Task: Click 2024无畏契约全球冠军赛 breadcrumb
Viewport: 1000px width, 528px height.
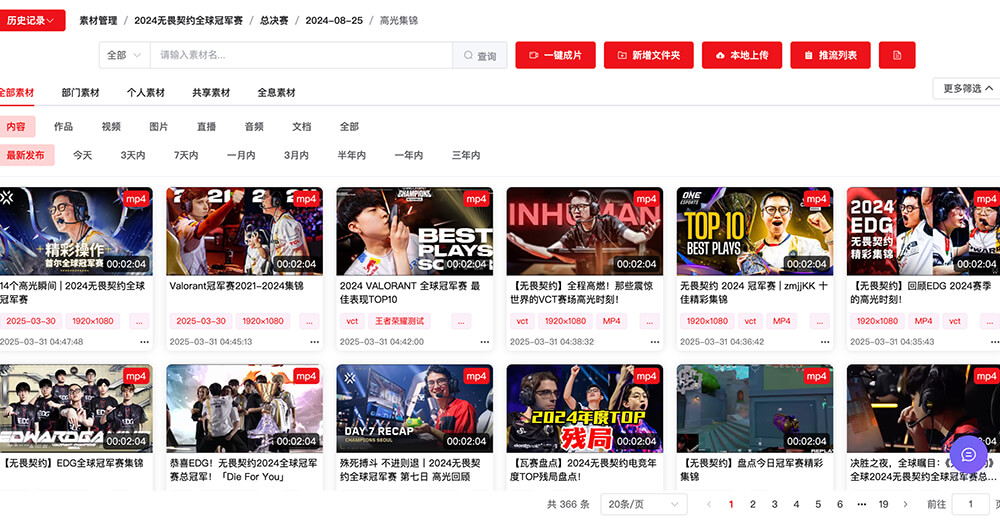Action: pos(188,20)
